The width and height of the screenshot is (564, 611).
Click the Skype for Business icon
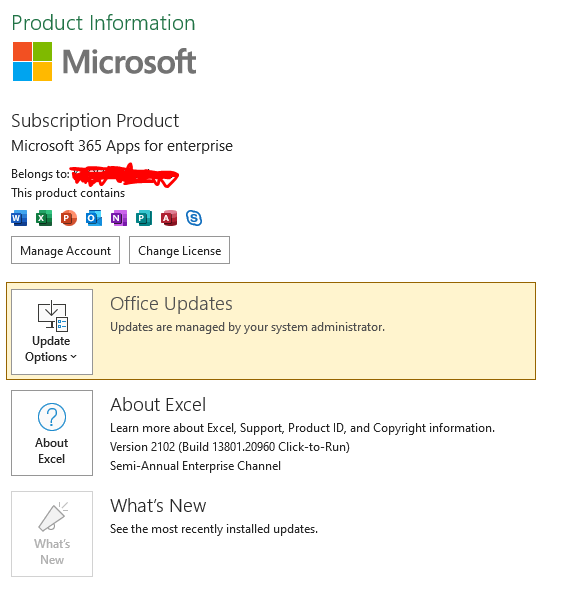pyautogui.click(x=194, y=218)
